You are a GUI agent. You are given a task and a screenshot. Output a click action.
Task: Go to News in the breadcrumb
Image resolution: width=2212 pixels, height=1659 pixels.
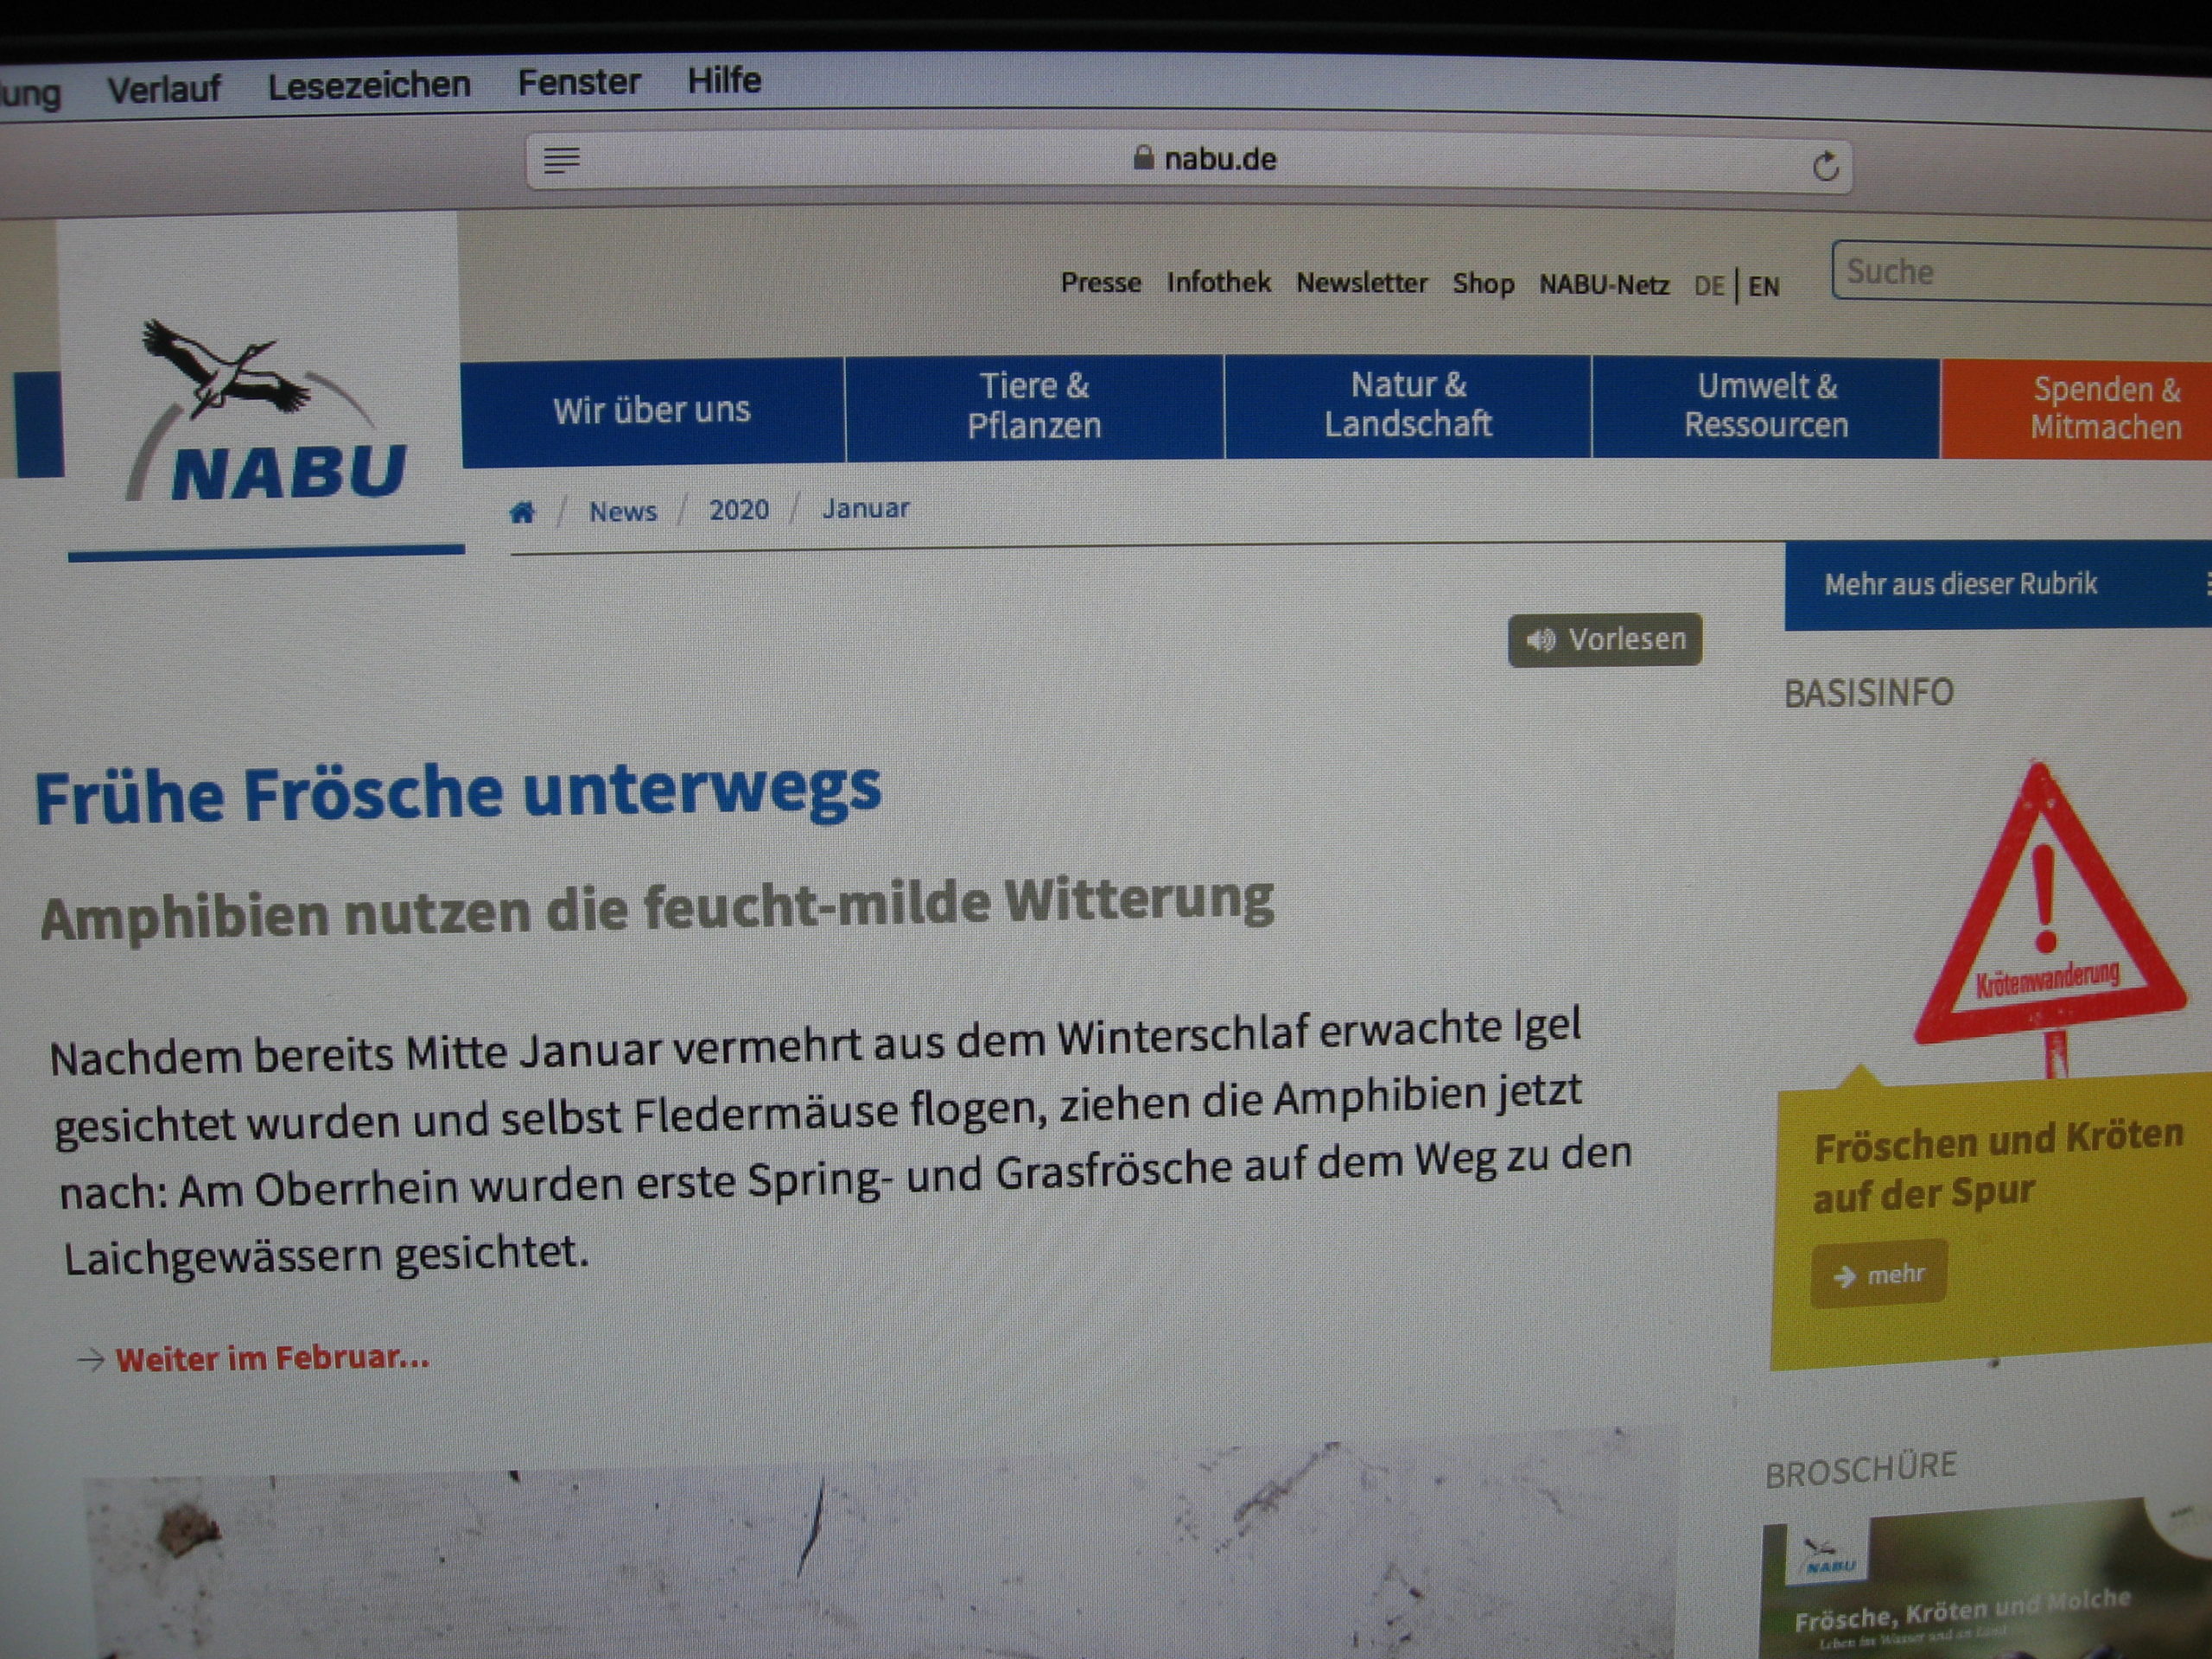622,512
